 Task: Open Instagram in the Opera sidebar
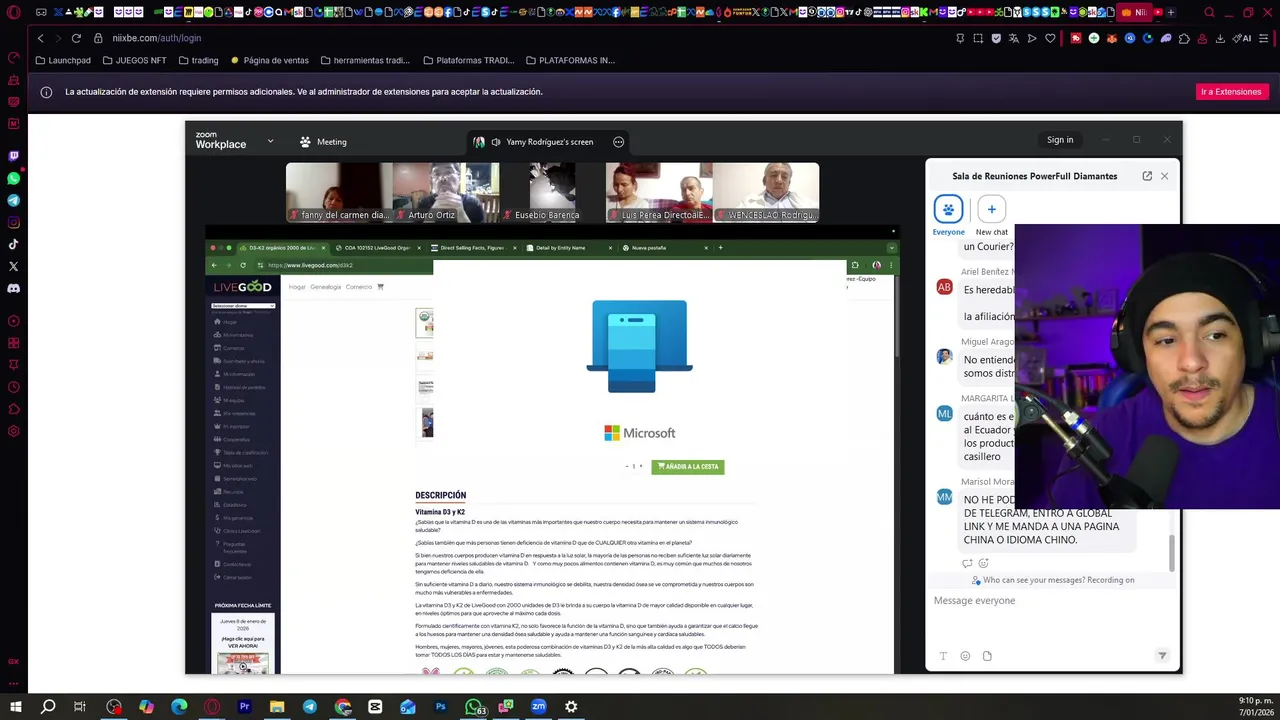[13, 222]
